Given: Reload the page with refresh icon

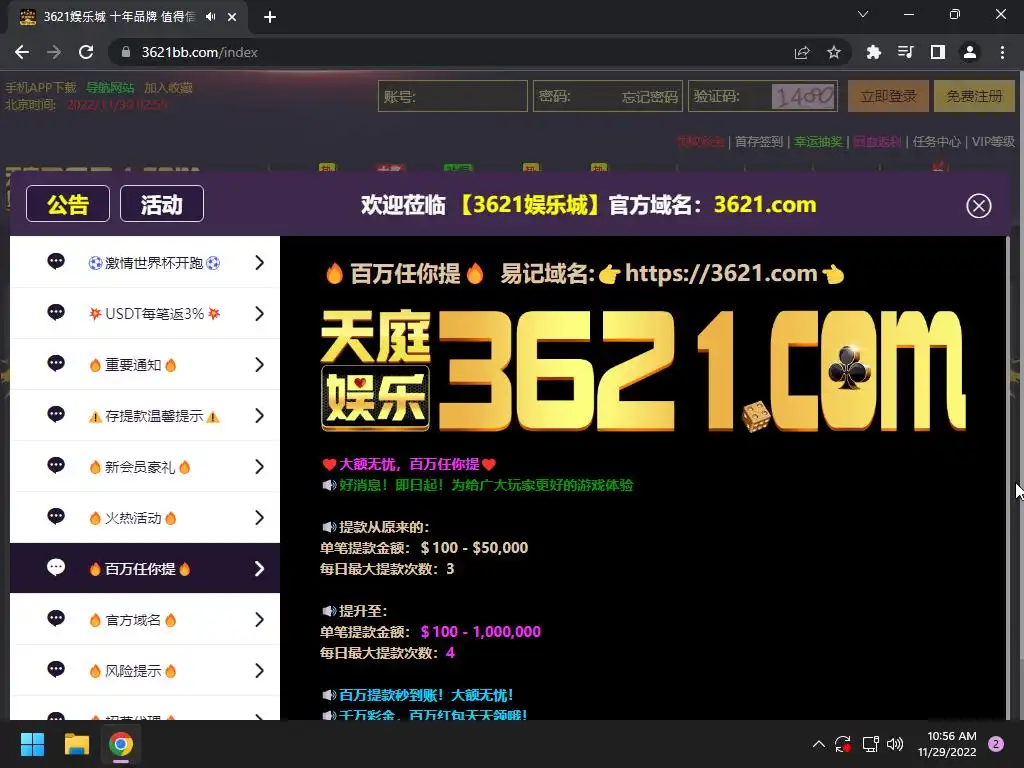Looking at the screenshot, I should click(86, 52).
